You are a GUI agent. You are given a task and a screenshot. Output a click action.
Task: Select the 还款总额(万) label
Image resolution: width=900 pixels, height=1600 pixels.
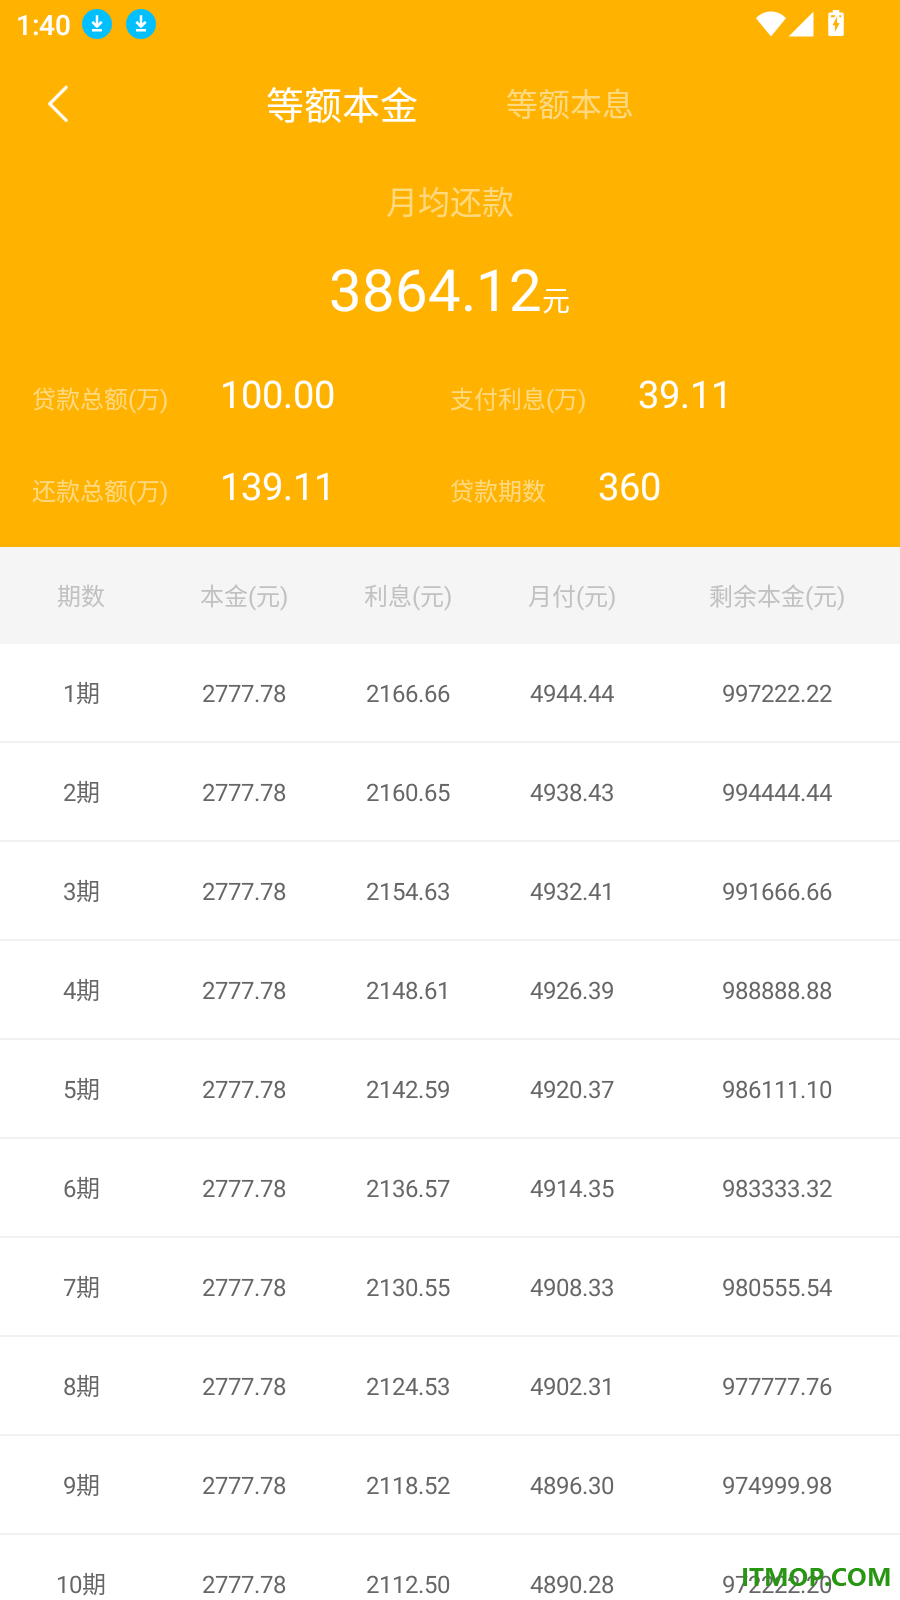100,492
